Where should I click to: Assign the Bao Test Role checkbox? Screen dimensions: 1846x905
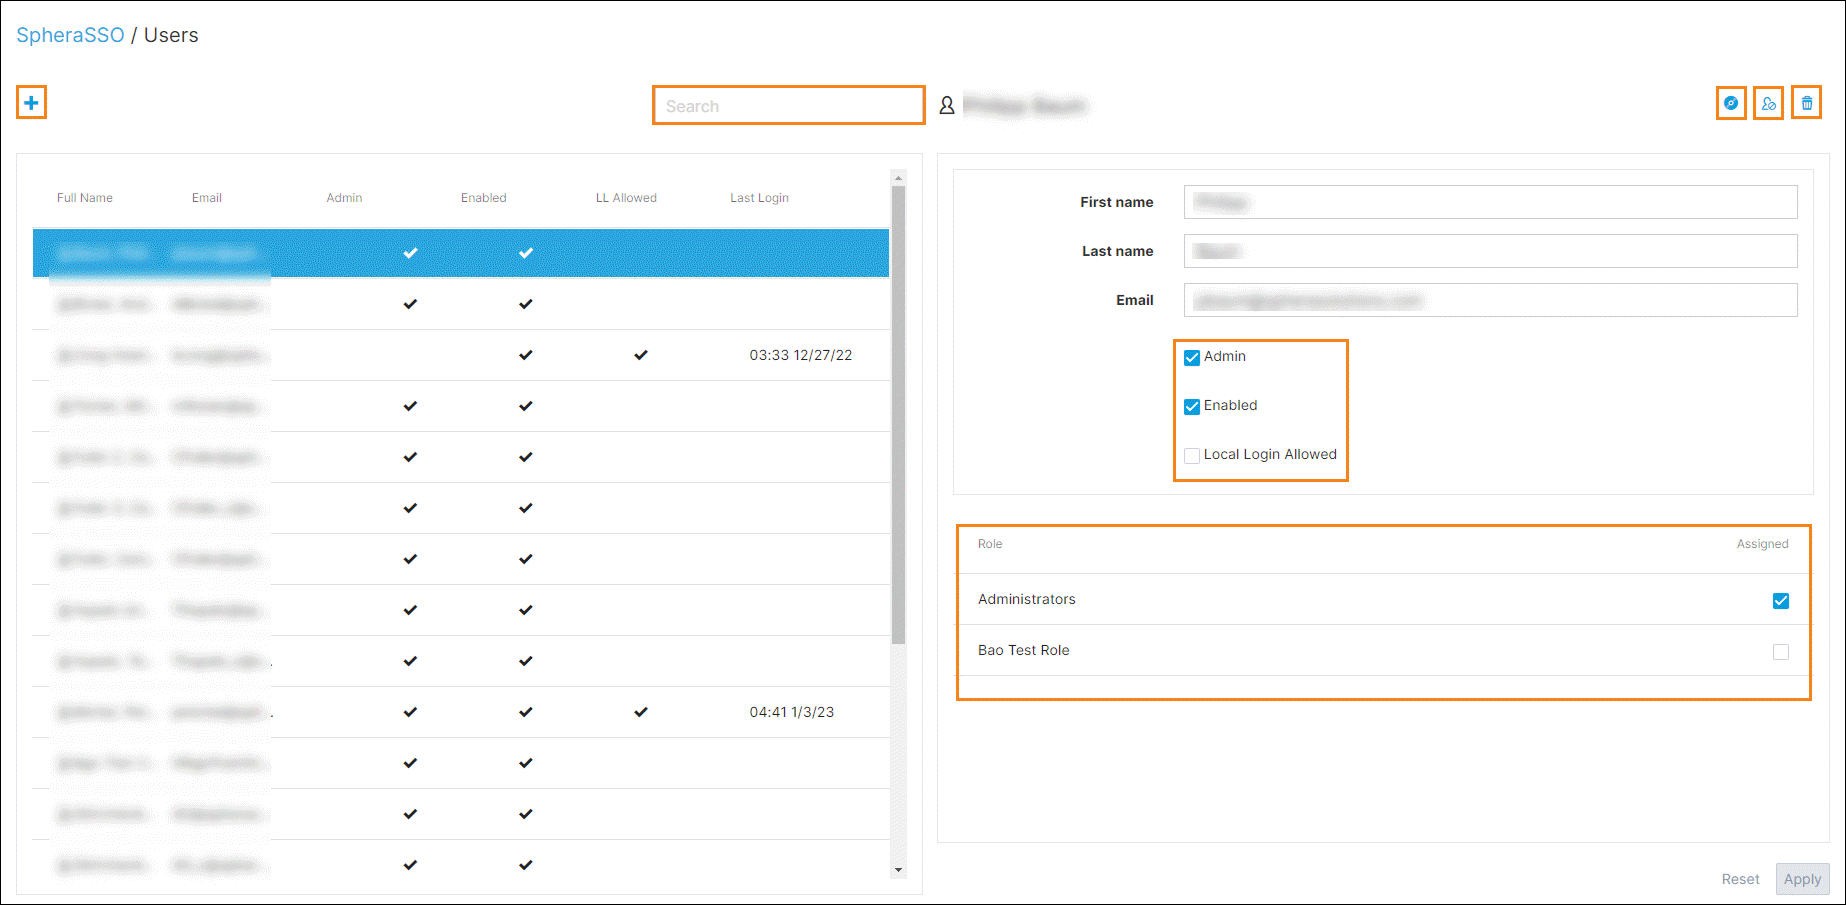click(1780, 652)
